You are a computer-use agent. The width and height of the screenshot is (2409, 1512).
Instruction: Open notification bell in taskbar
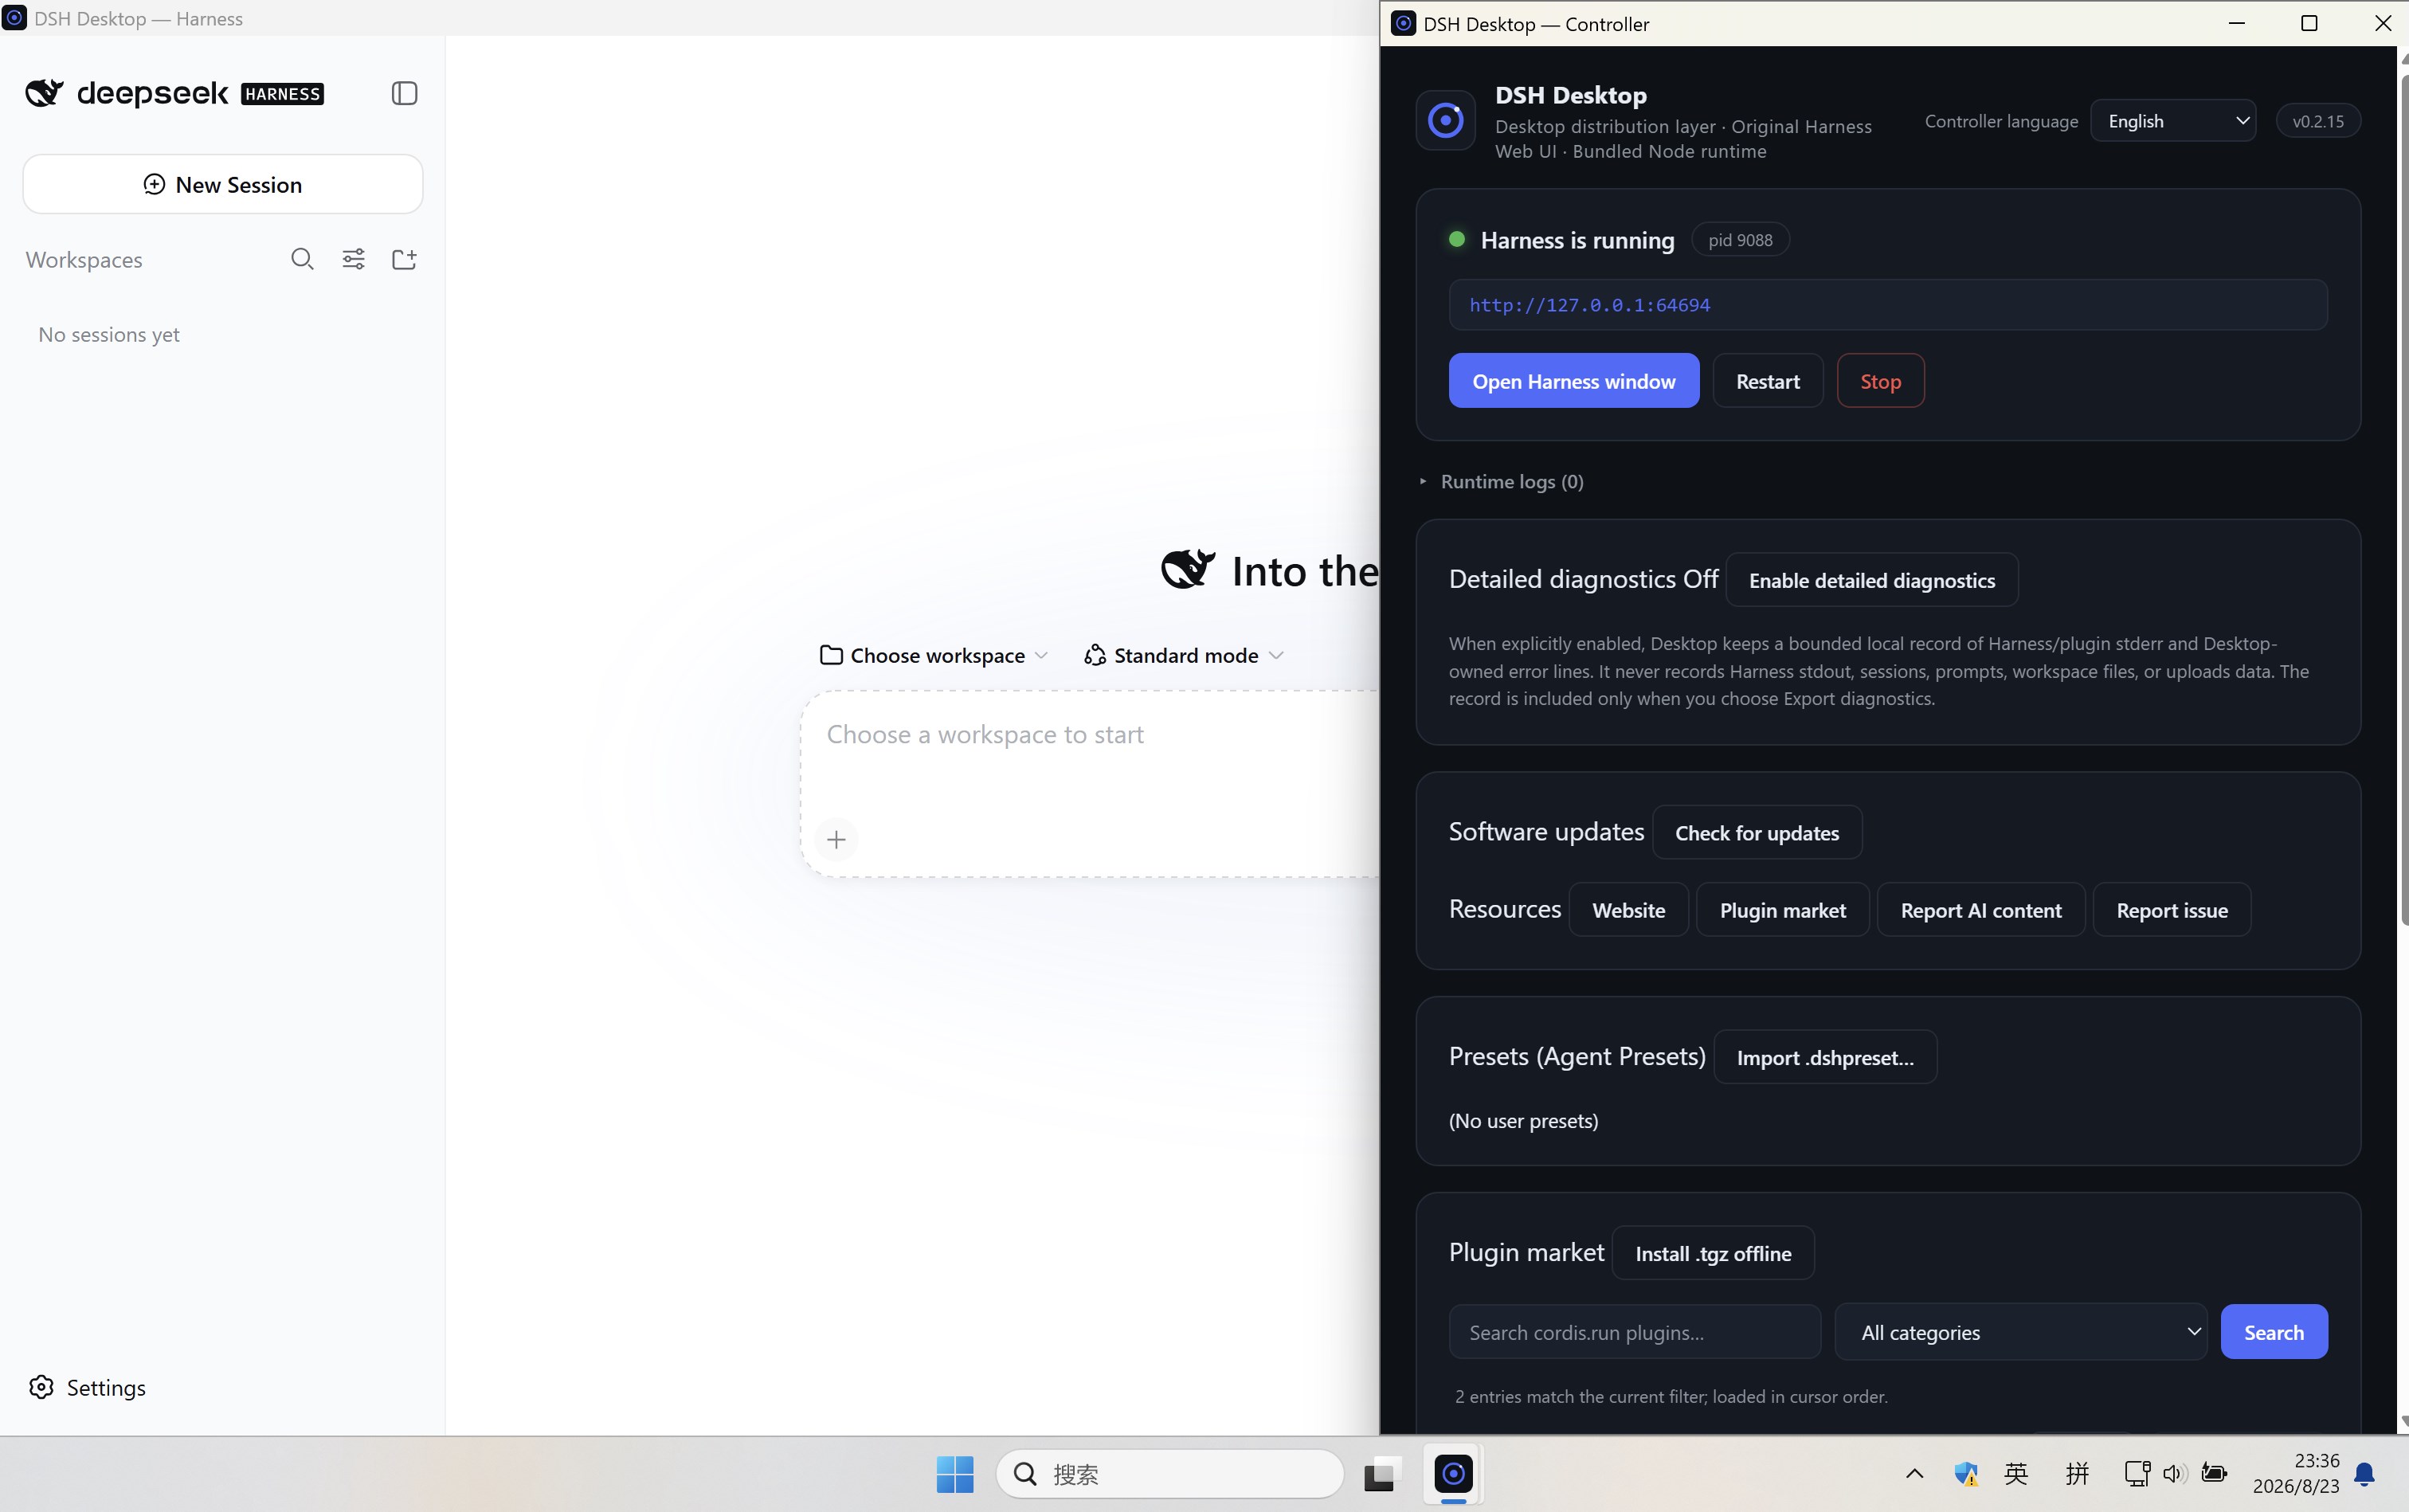[2365, 1473]
